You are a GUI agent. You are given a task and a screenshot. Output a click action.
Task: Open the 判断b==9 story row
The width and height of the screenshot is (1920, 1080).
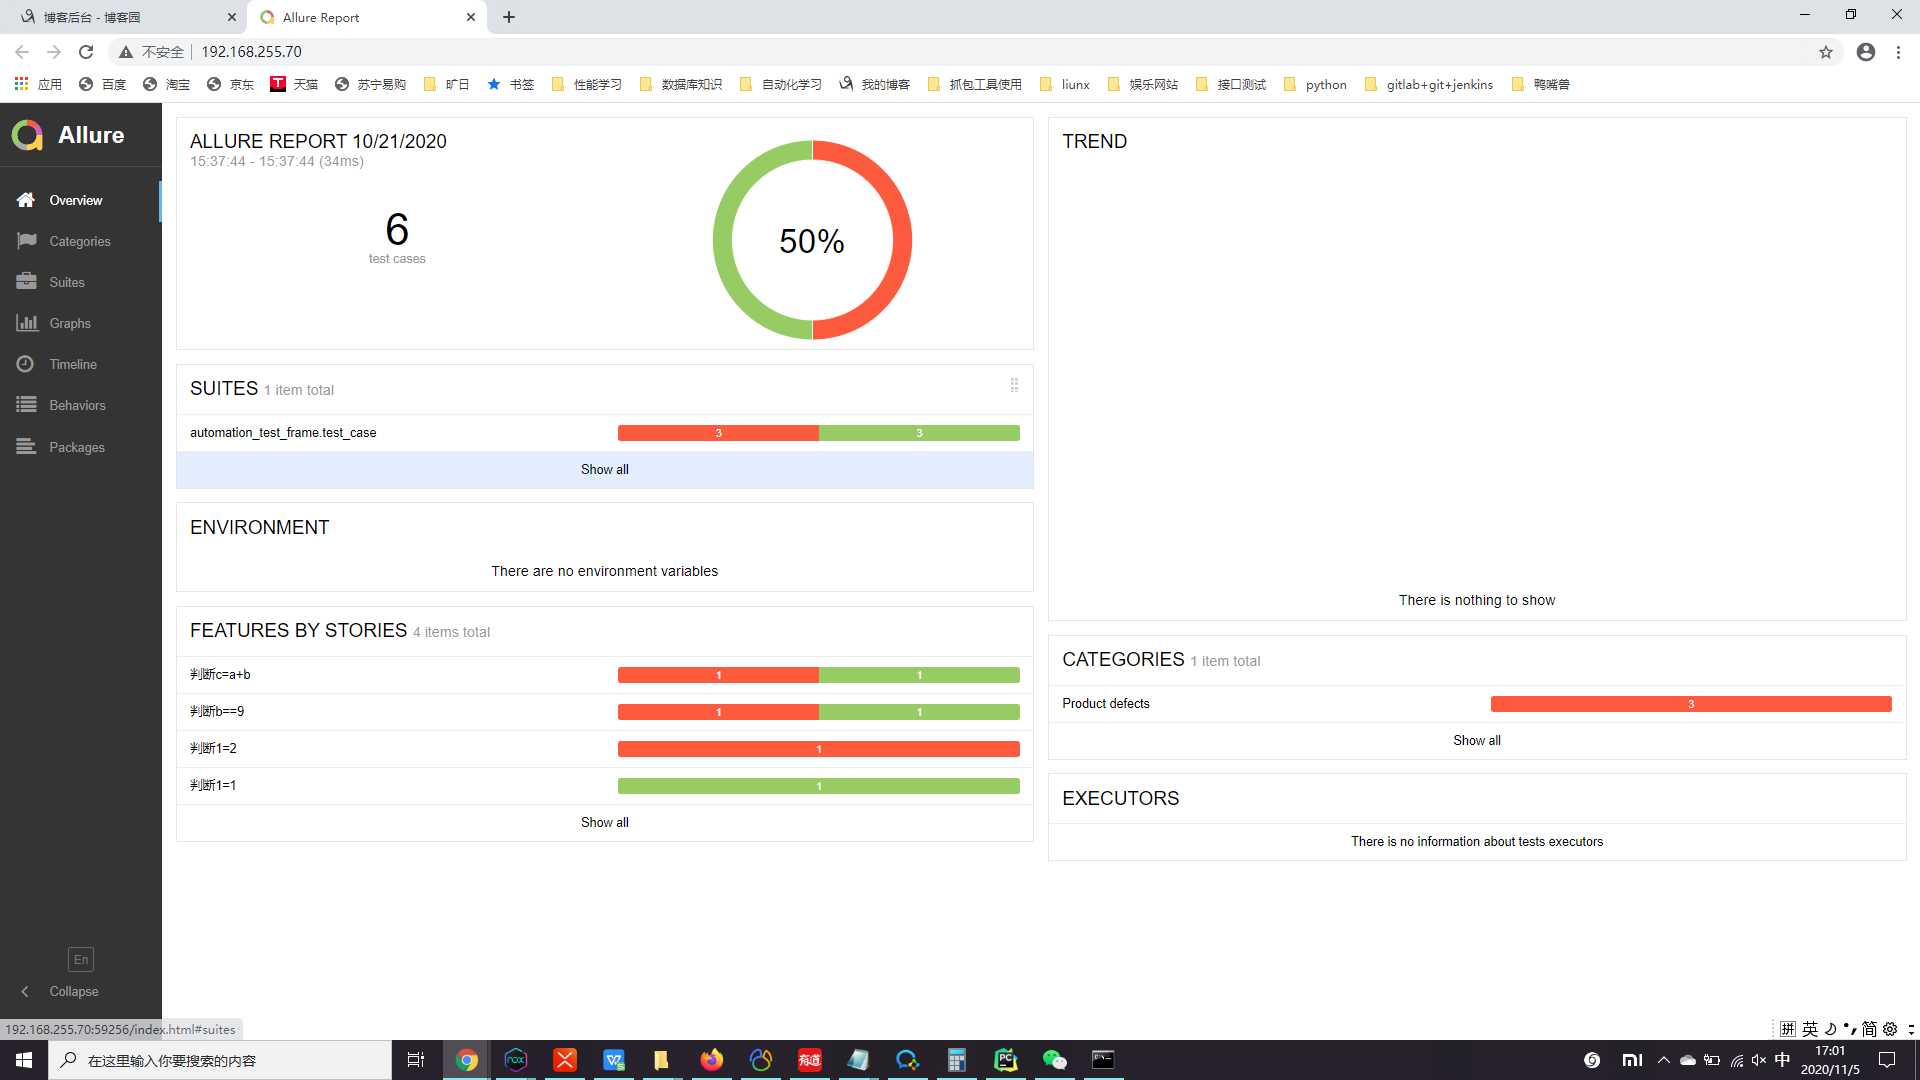click(x=604, y=712)
